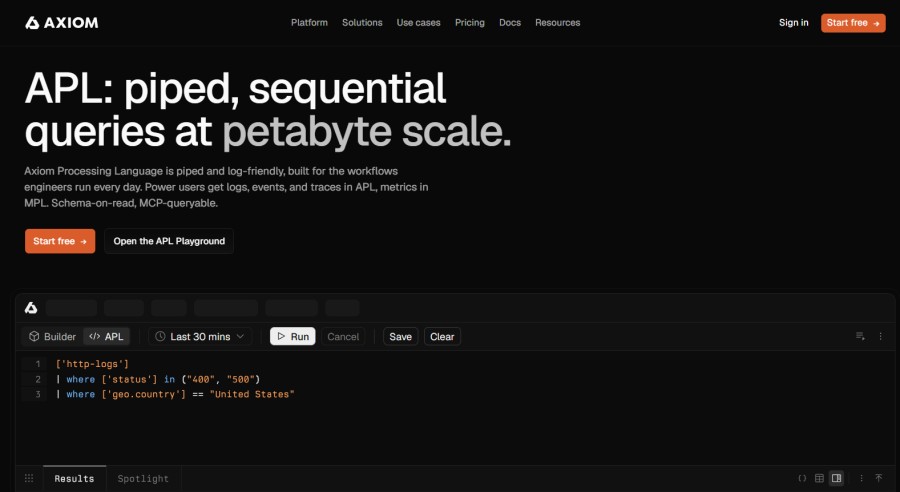900x492 pixels.
Task: Open the Last 30 mins time range dropdown
Action: click(200, 336)
